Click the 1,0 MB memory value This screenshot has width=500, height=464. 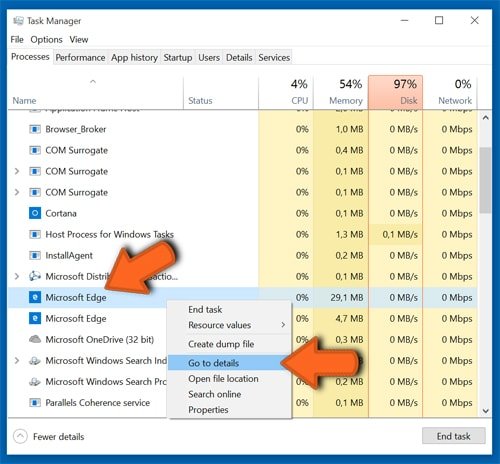[x=349, y=129]
